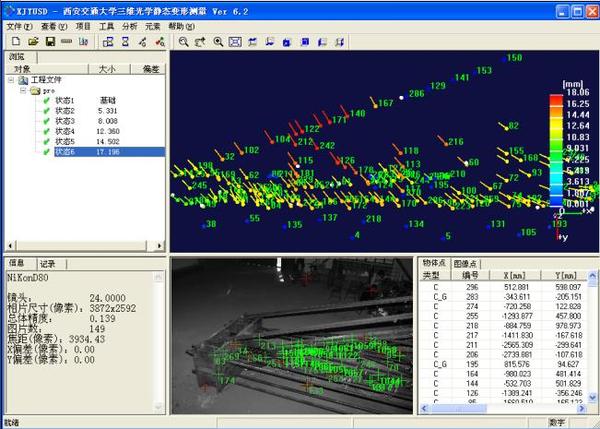The height and width of the screenshot is (429, 600).
Task: Click tree panel scroll-right arrow
Action: [159, 245]
